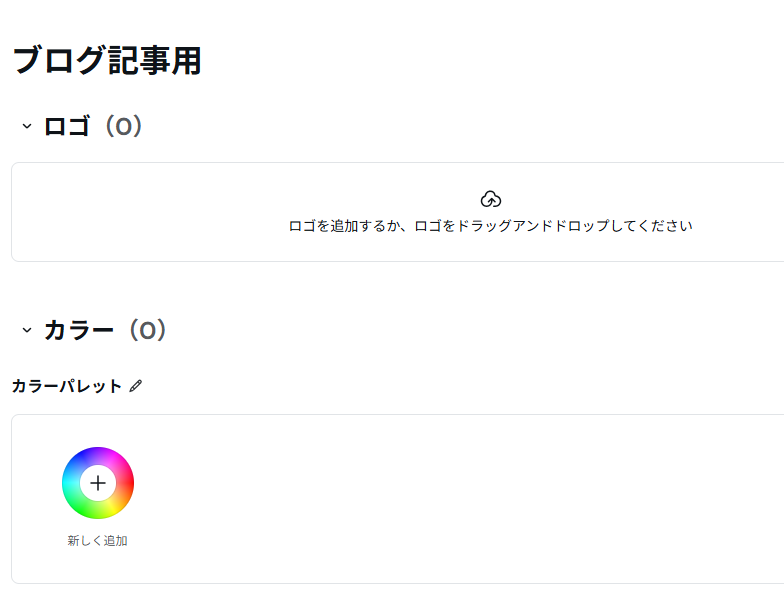
Task: Click the (0) count next to ロゴ
Action: pyautogui.click(x=123, y=127)
